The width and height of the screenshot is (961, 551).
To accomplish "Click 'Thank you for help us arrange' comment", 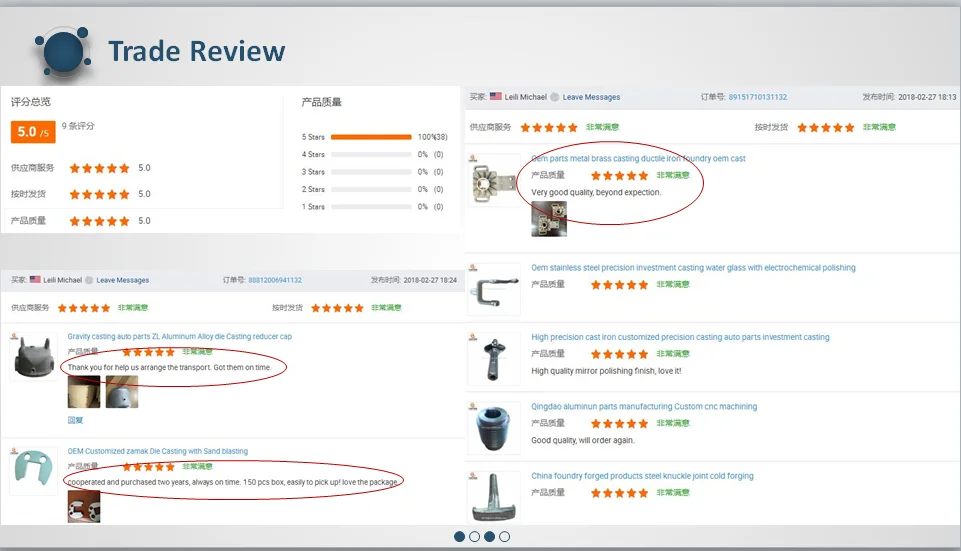I will click(169, 367).
